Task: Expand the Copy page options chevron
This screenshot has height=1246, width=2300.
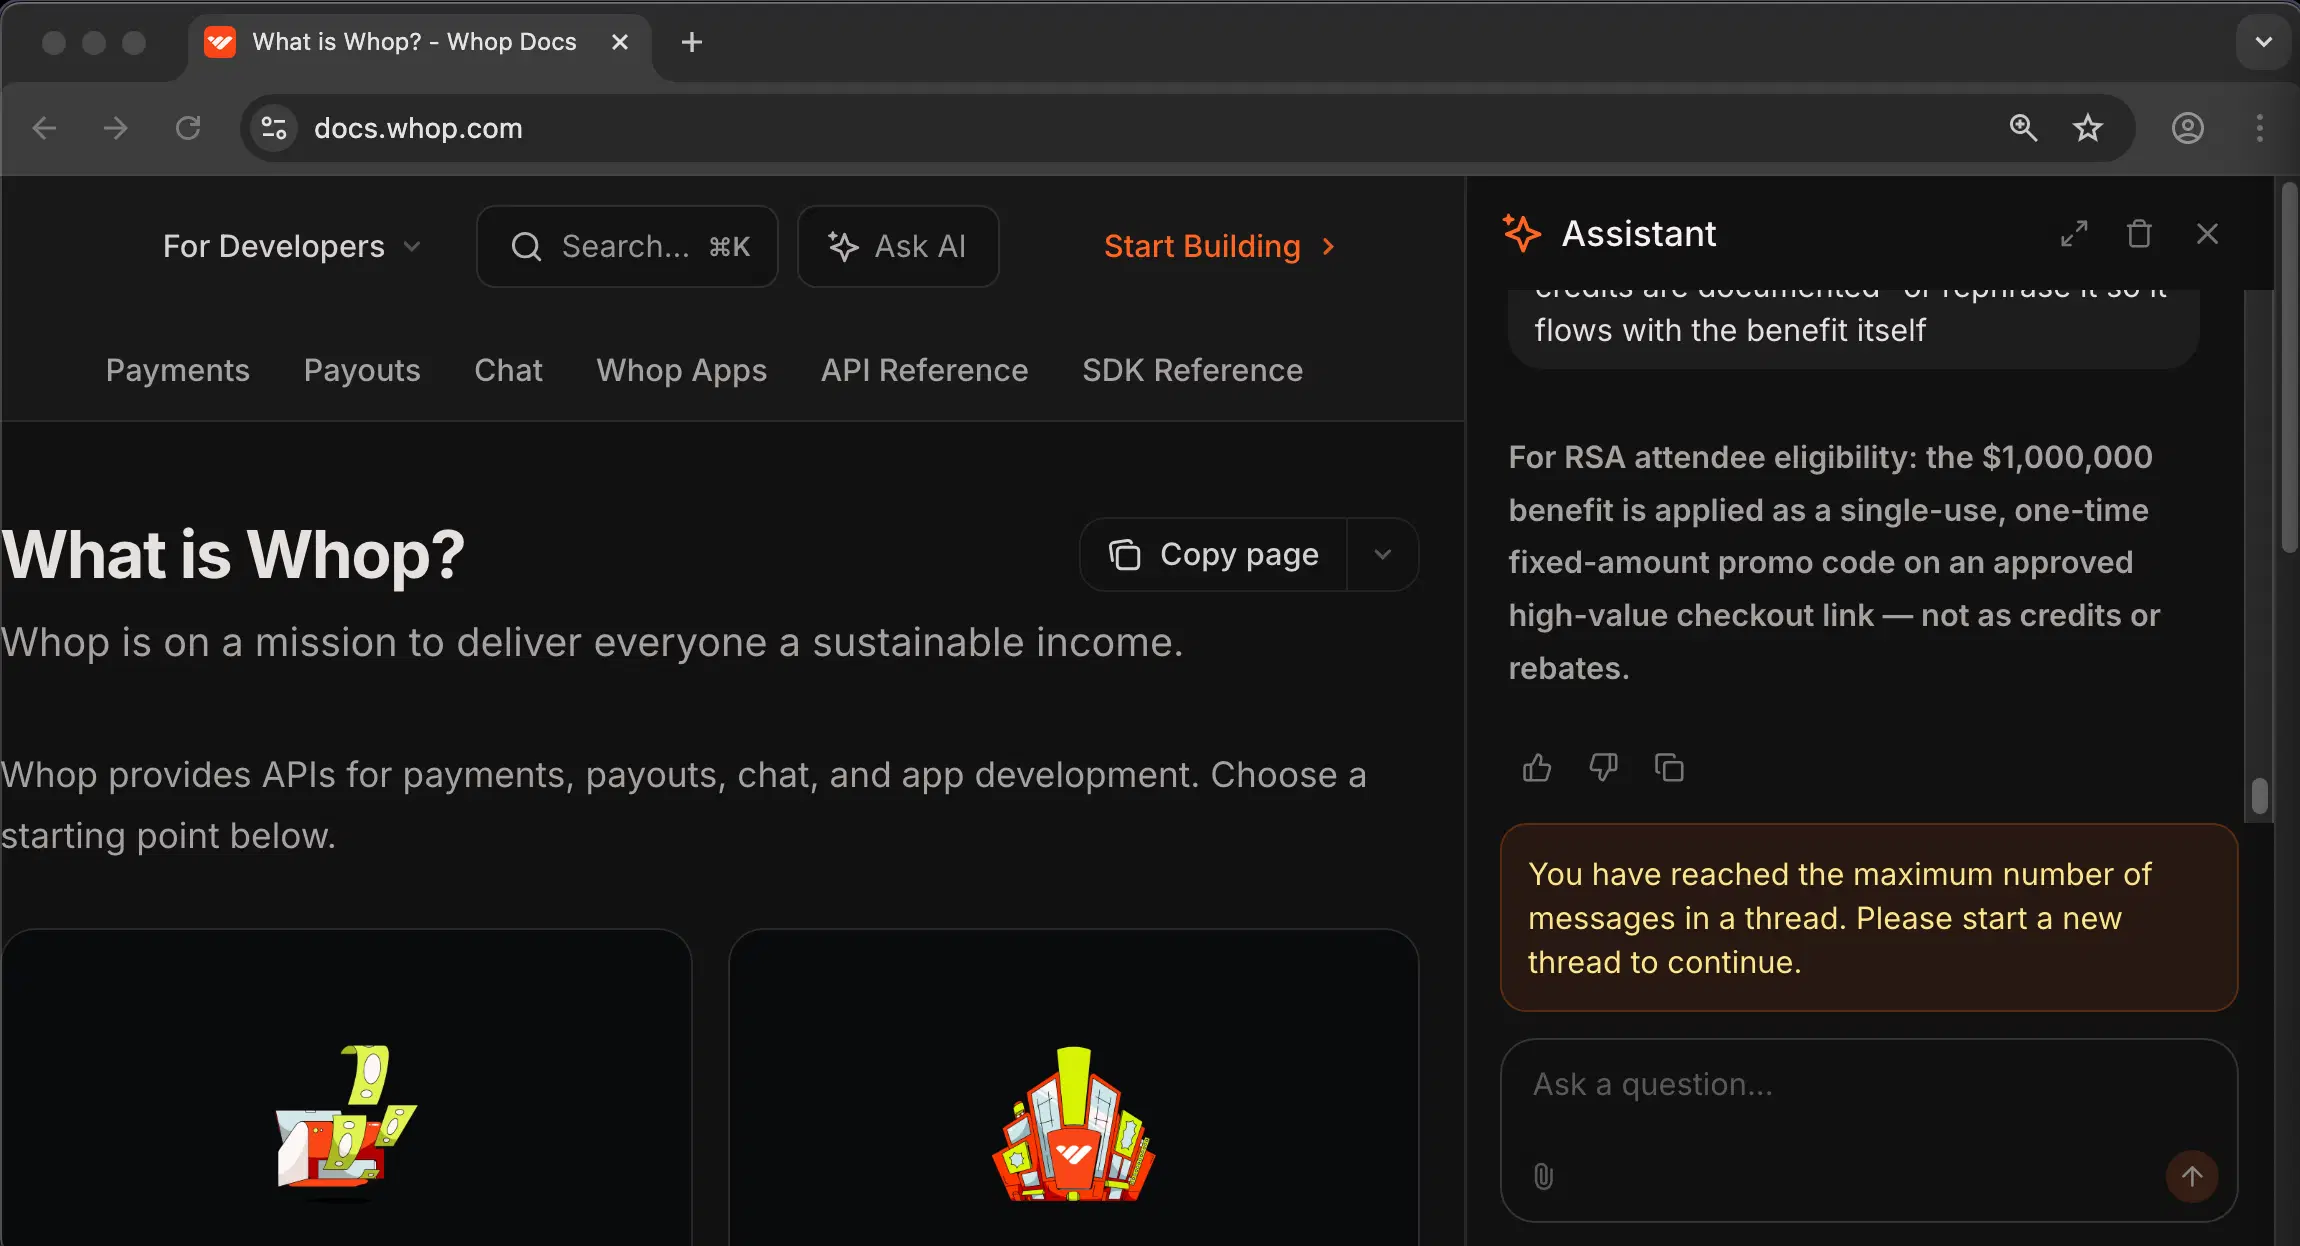Action: coord(1382,554)
